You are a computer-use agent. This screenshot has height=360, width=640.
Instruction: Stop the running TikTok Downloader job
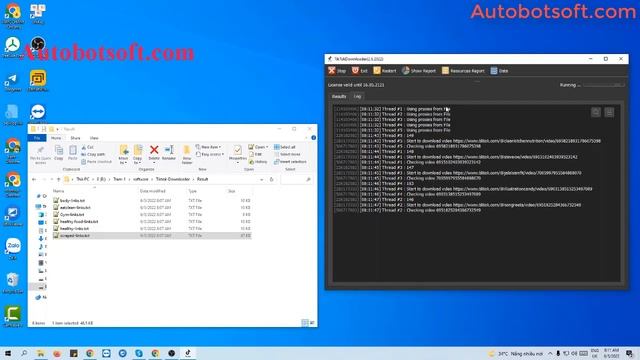tap(337, 71)
